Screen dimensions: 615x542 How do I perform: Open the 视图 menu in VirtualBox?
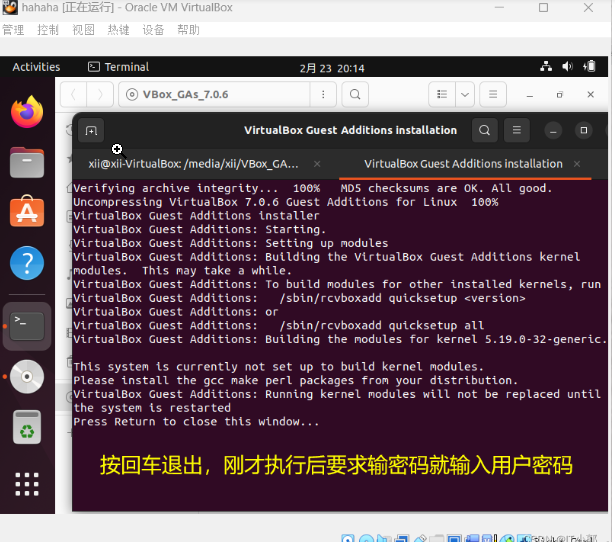[x=83, y=30]
